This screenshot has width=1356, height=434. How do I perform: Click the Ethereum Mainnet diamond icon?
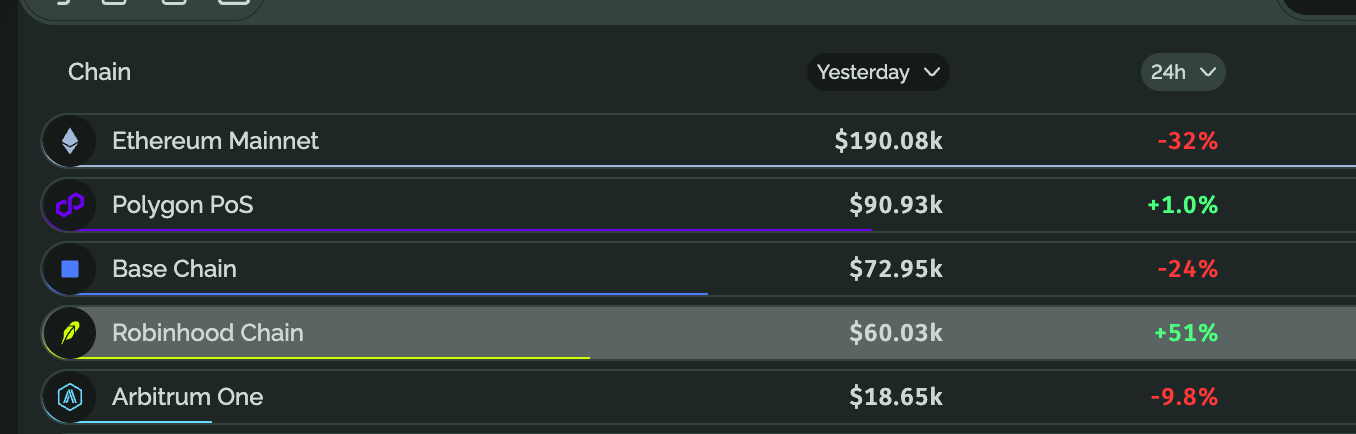pyautogui.click(x=70, y=141)
